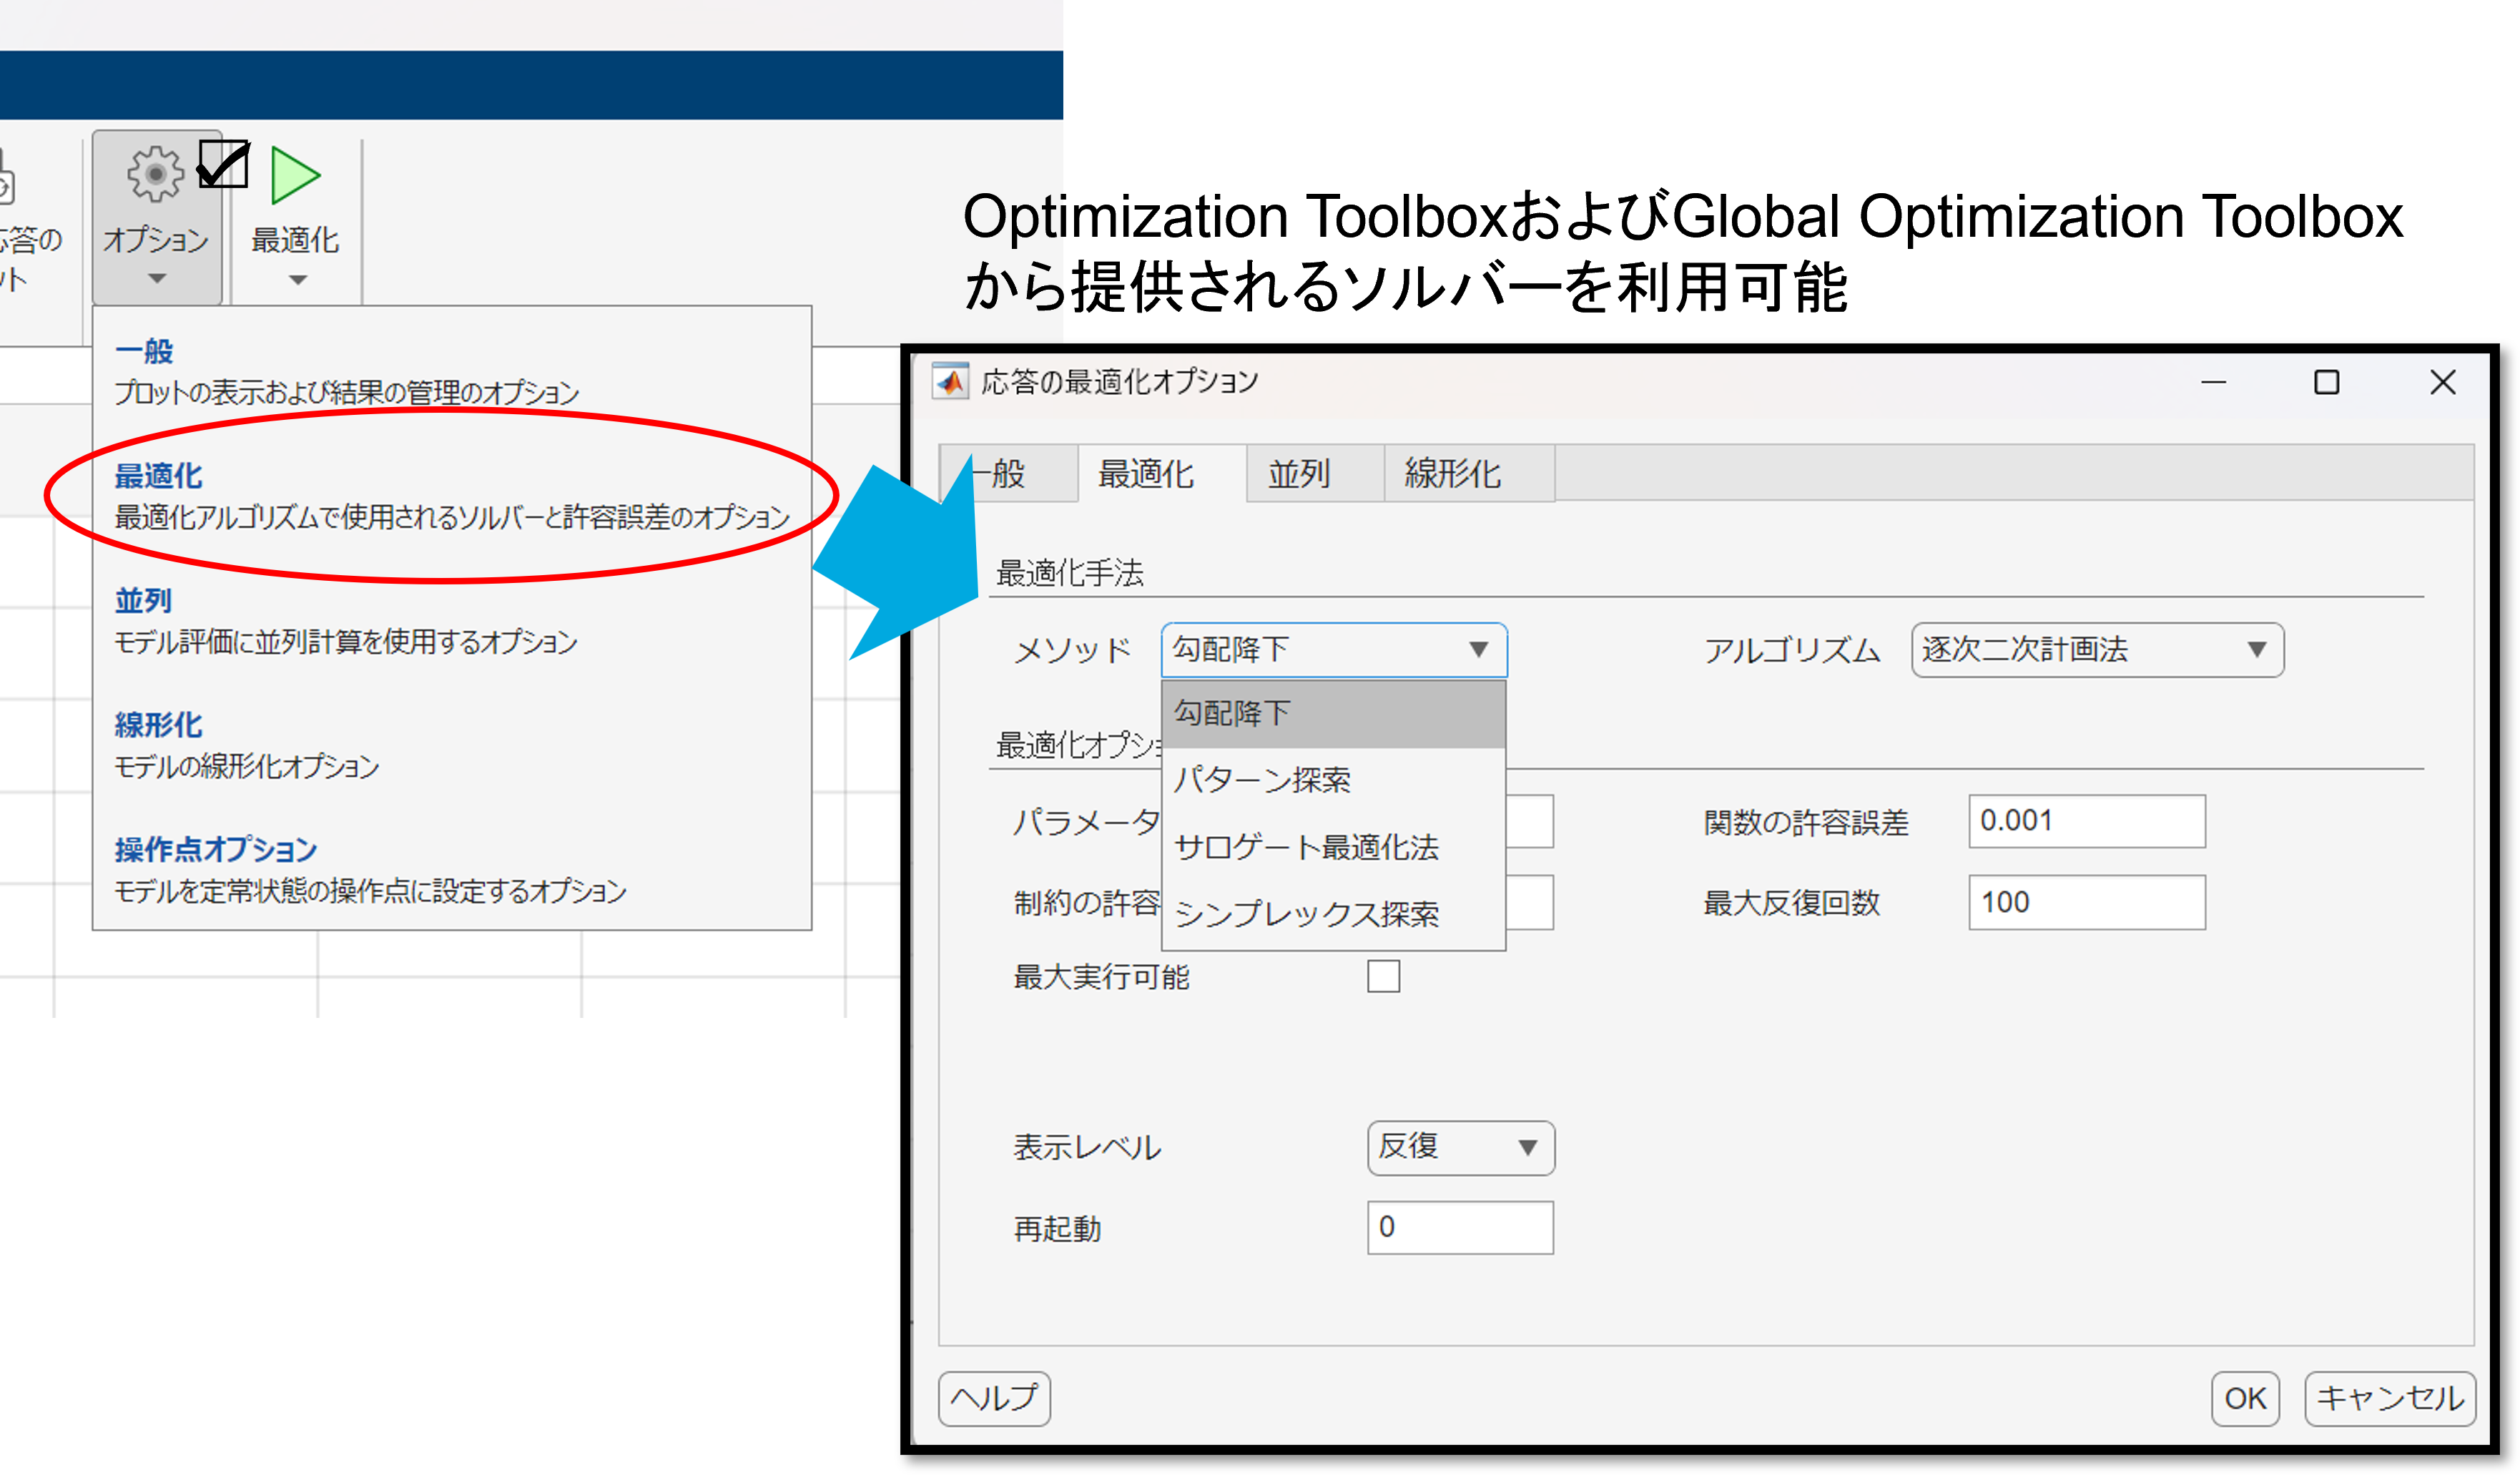Pick シンプレックス探索 option
The height and width of the screenshot is (1475, 2520).
click(1306, 914)
